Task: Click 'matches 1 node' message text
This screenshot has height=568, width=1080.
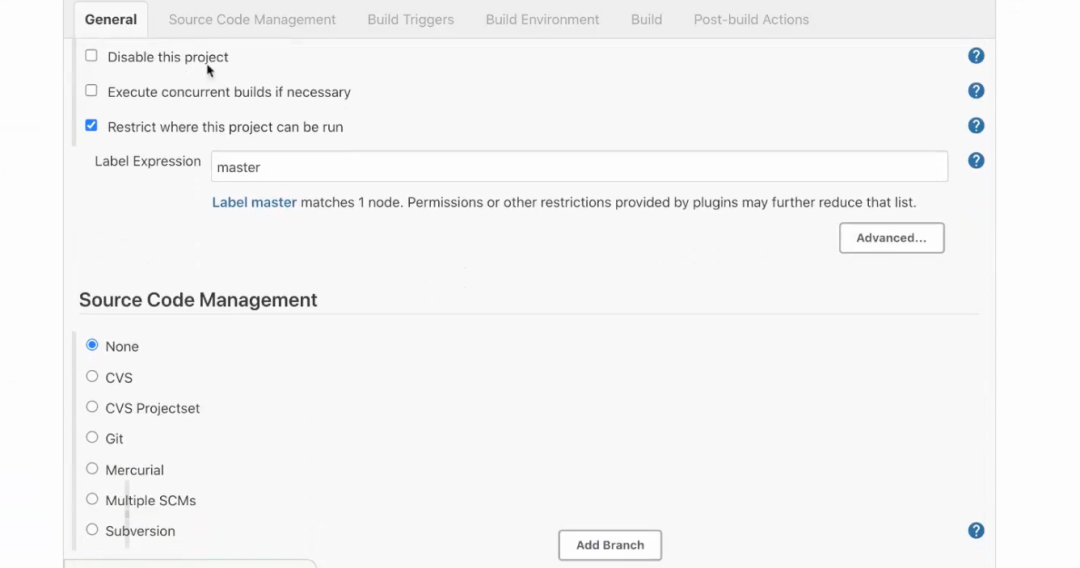Action: click(352, 202)
